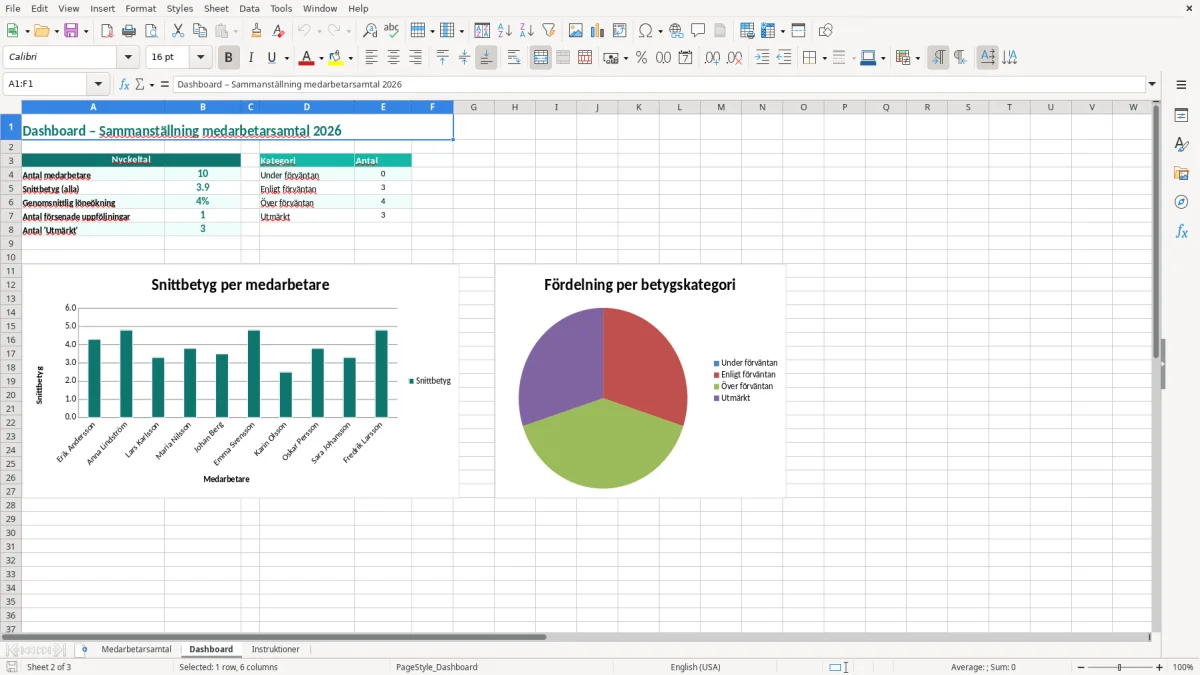Open the Open-file dropdown arrow
This screenshot has height=675, width=1200.
[x=55, y=31]
